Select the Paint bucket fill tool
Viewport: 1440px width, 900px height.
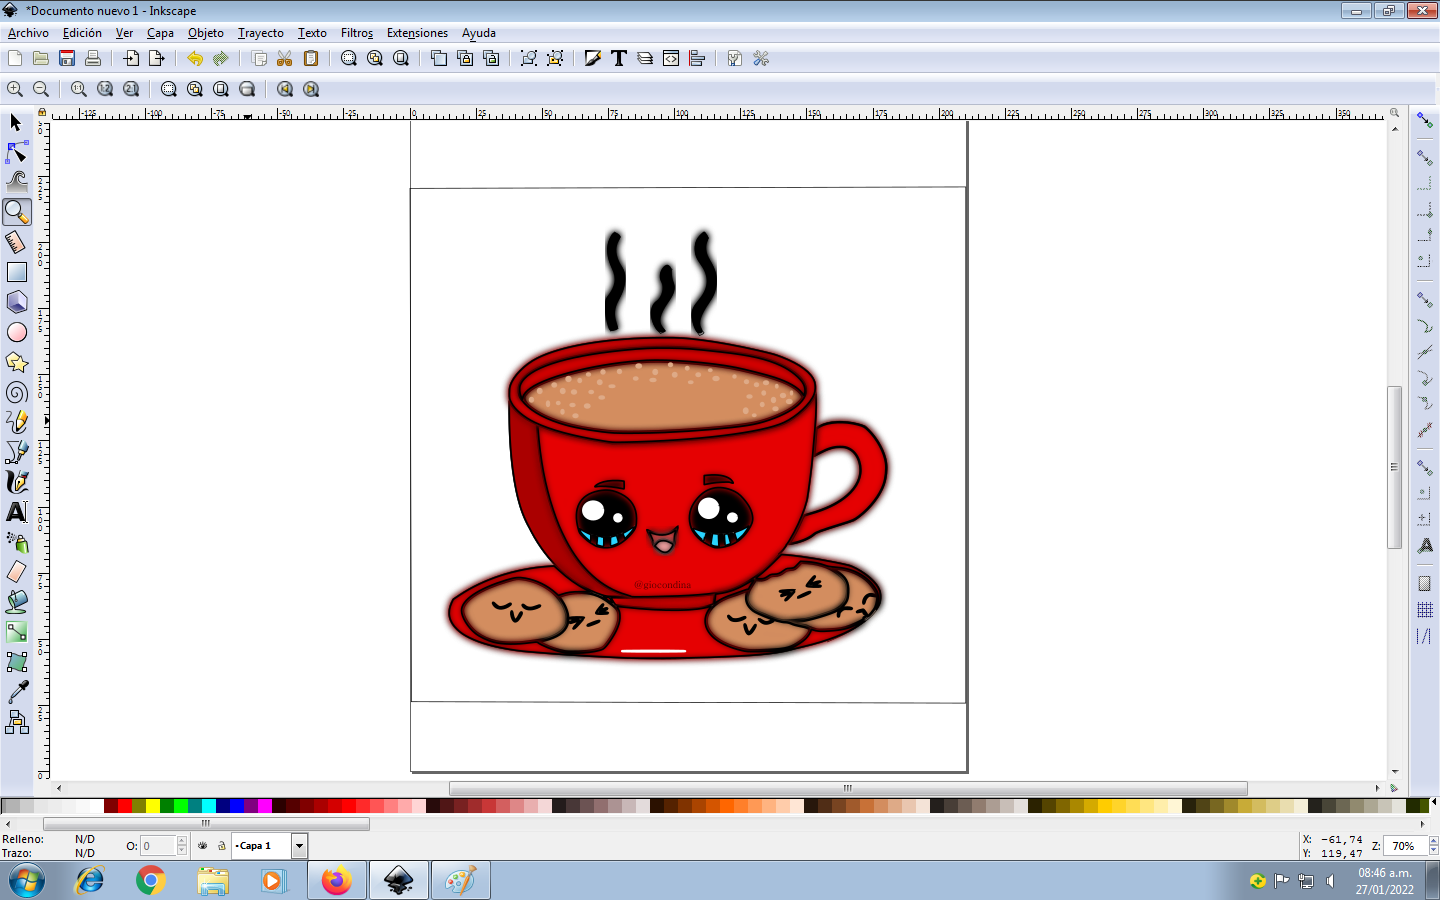[16, 602]
